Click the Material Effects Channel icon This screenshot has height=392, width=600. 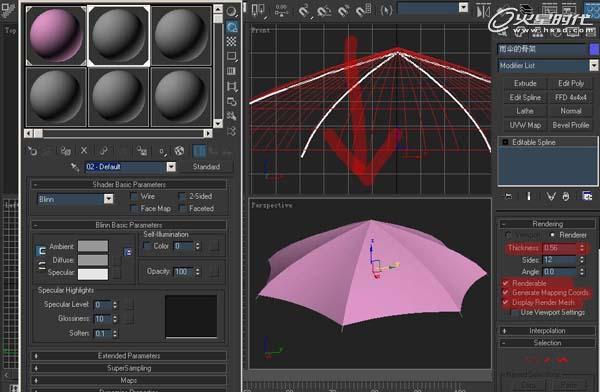pyautogui.click(x=162, y=152)
